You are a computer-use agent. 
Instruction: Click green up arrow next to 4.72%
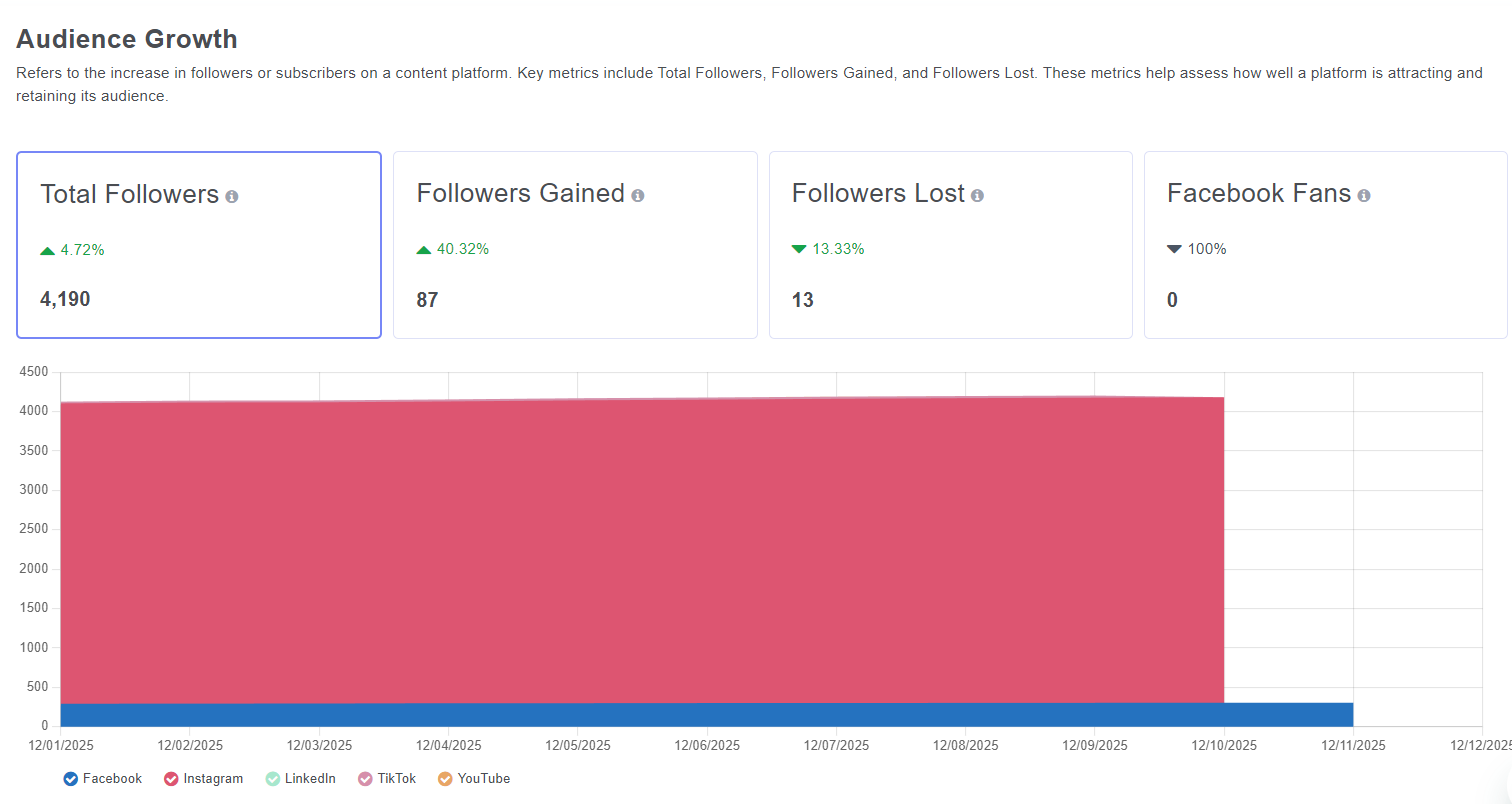click(x=48, y=250)
